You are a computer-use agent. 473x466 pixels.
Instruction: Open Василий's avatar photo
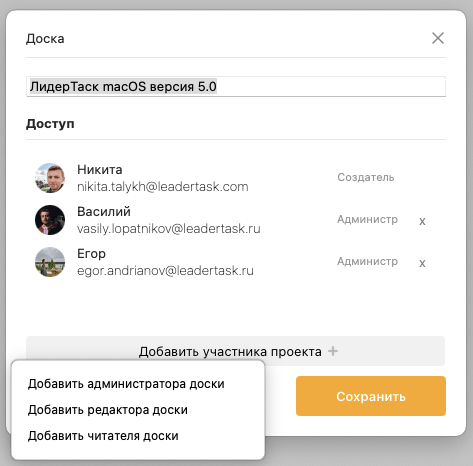50,220
